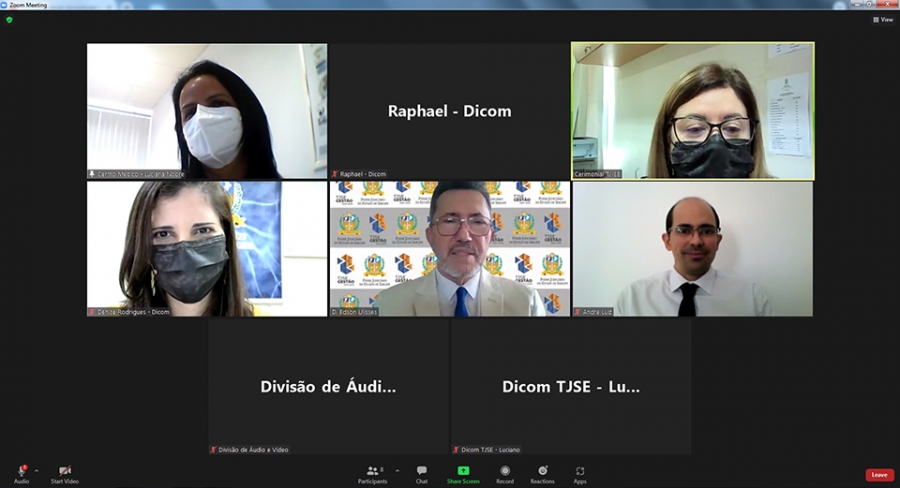The image size is (900, 488).
Task: Click the highlighted Cerimonial TJSE video tile
Action: pos(692,111)
